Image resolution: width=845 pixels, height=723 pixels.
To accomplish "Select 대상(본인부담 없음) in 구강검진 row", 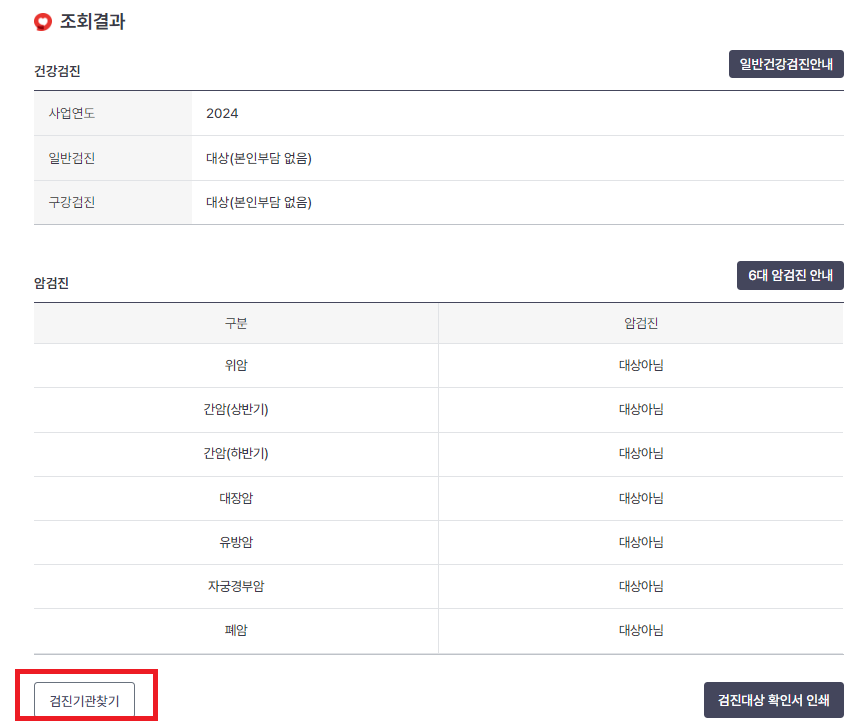I will (259, 203).
